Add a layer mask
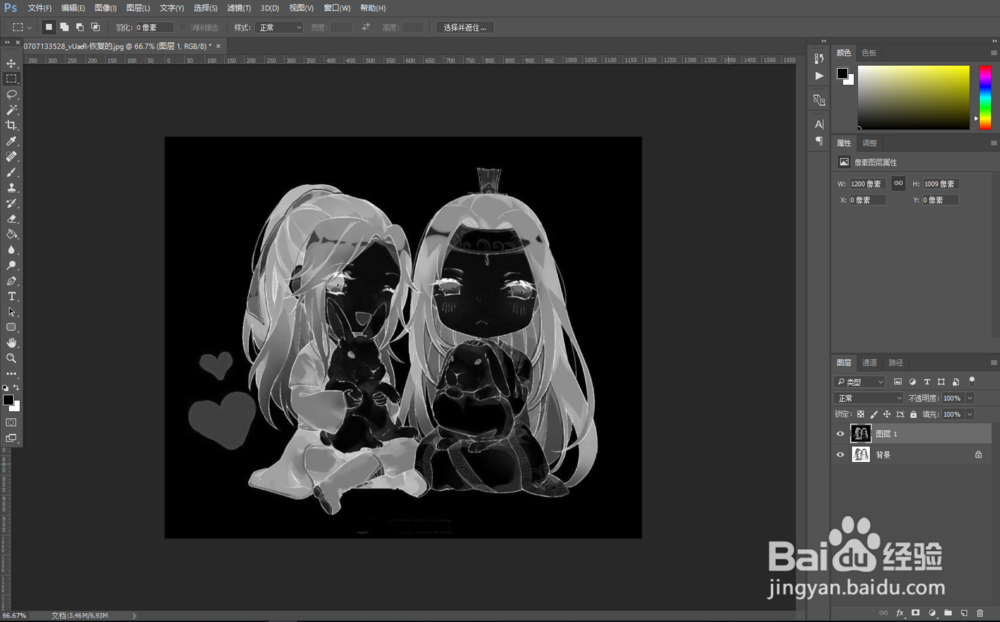 [916, 613]
